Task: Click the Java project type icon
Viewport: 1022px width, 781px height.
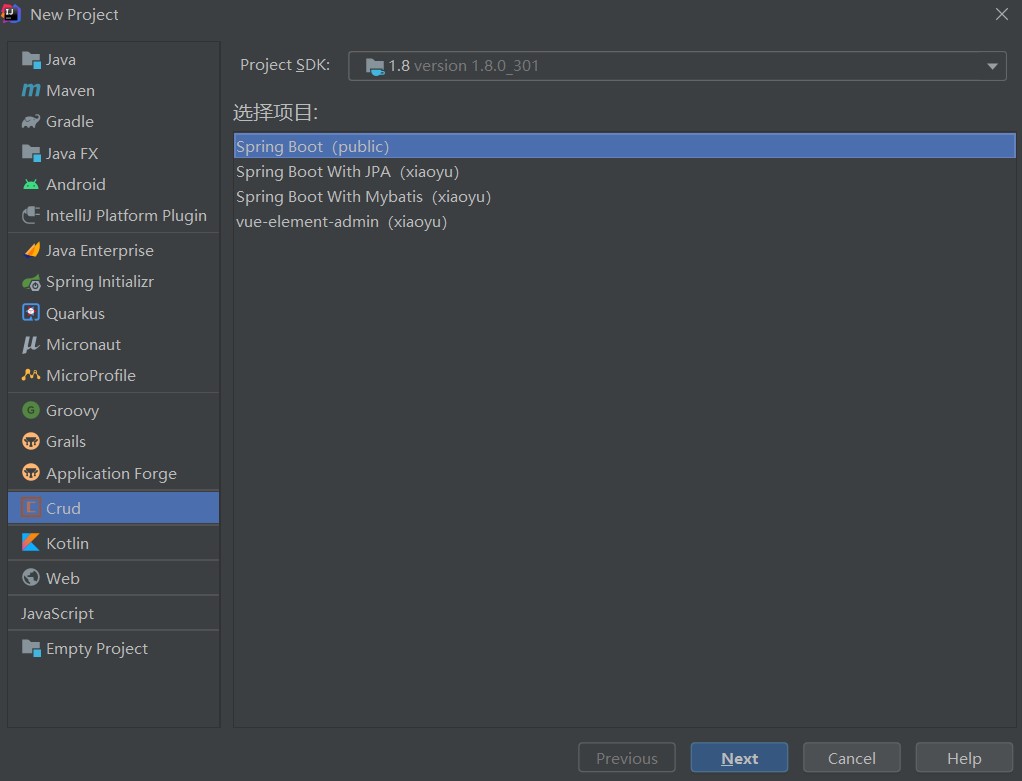Action: (31, 60)
